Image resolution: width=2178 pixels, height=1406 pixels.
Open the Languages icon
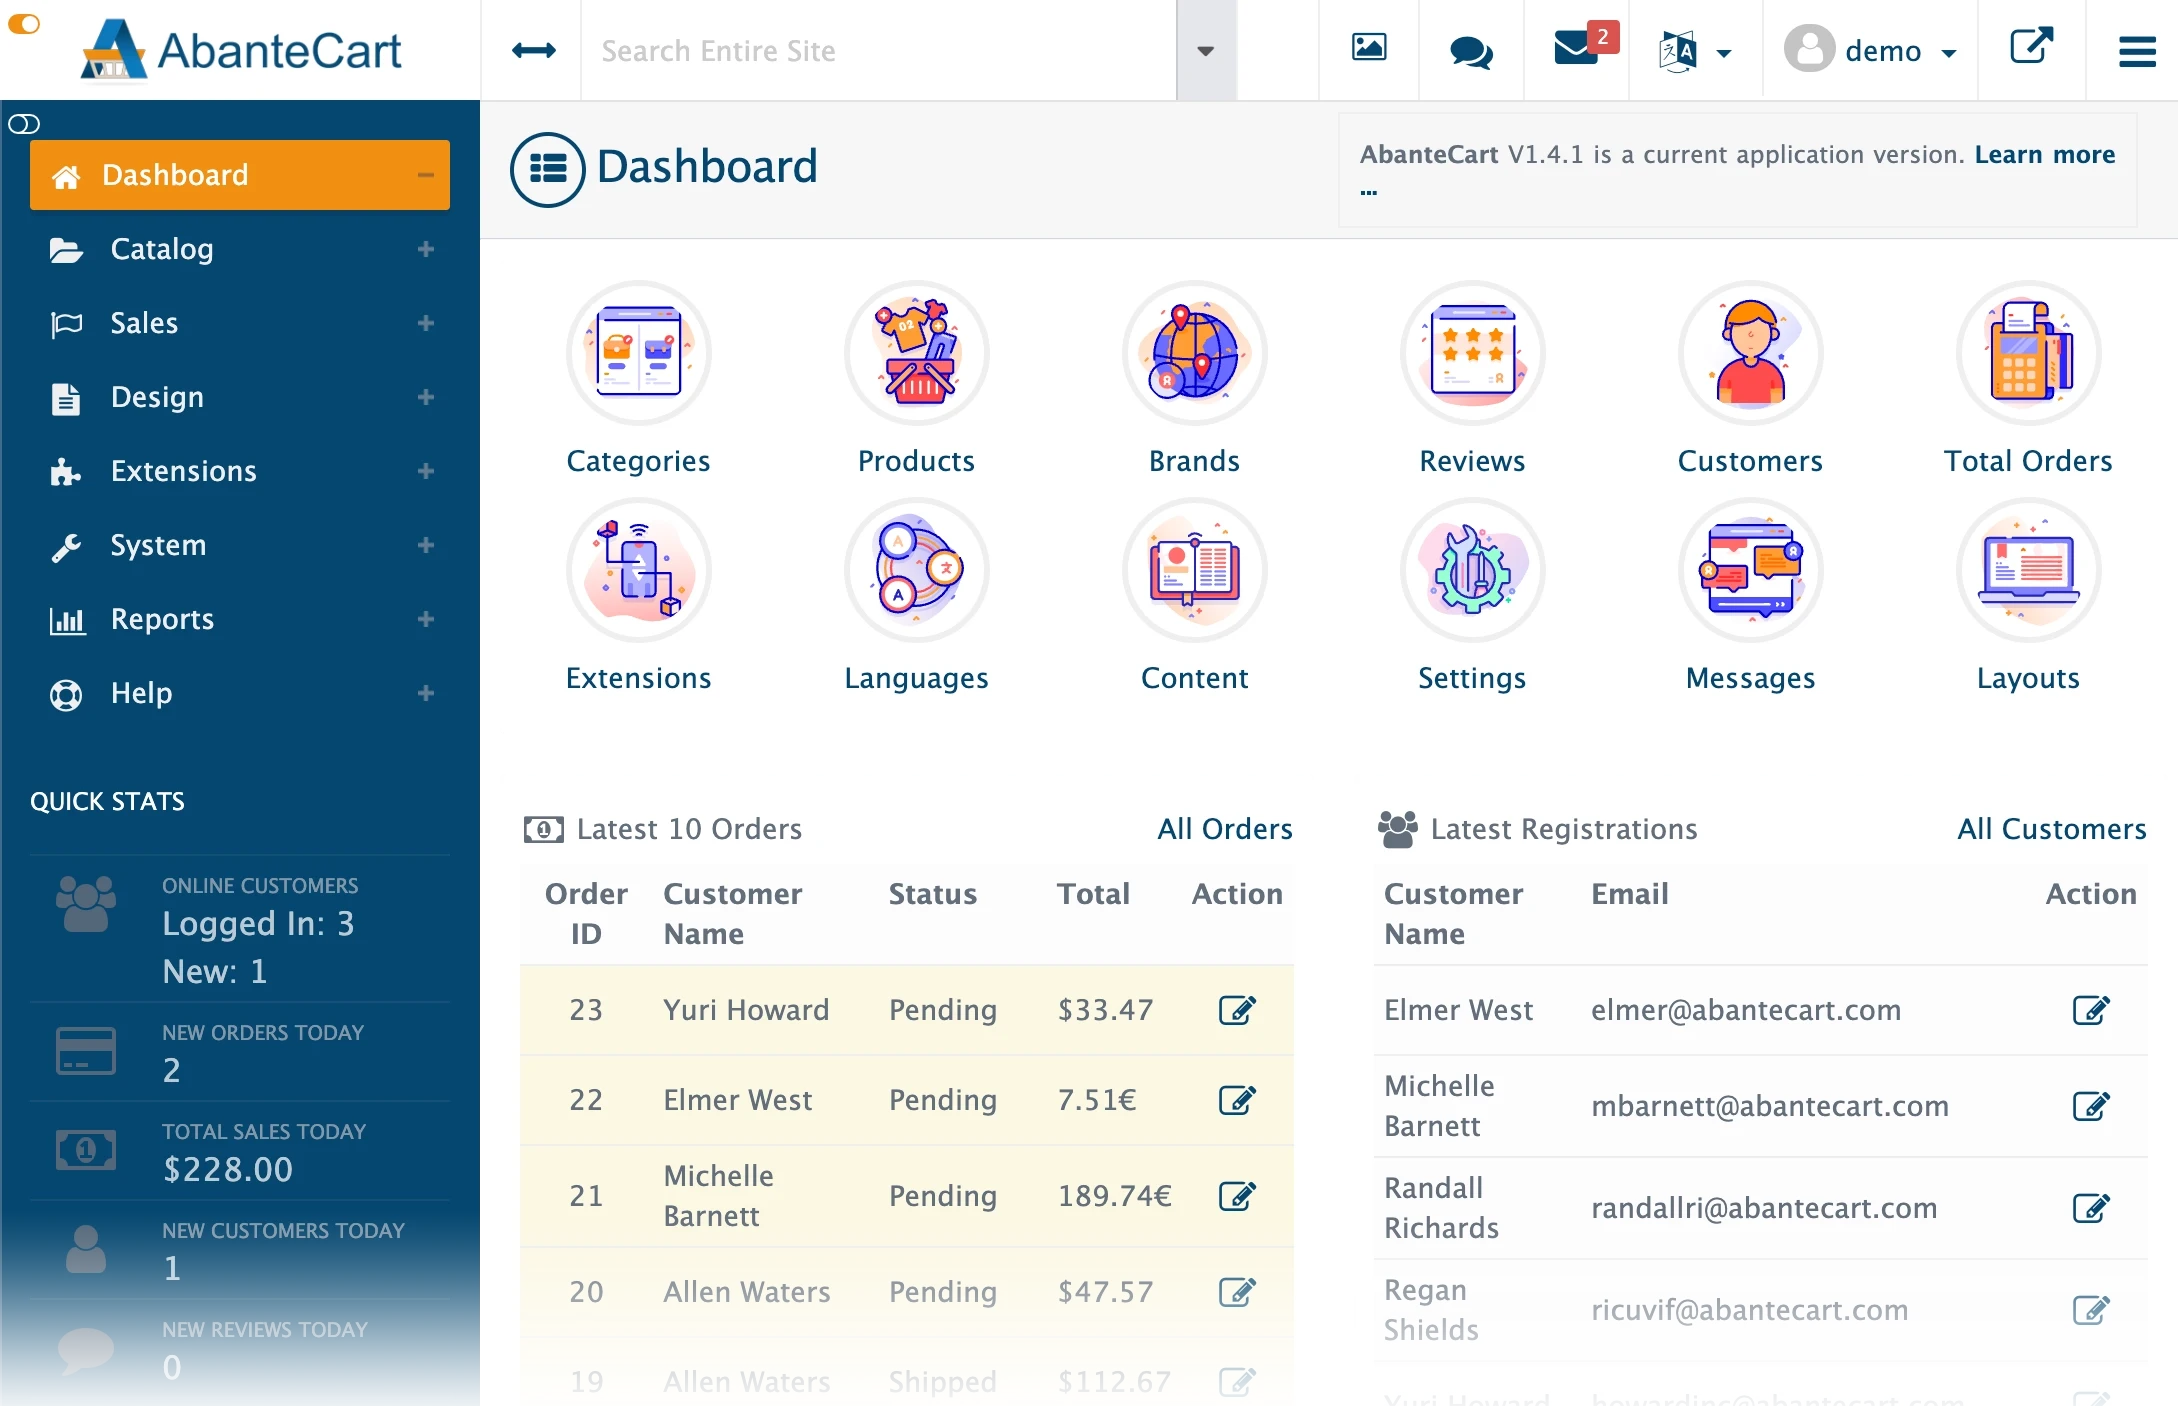tap(916, 570)
